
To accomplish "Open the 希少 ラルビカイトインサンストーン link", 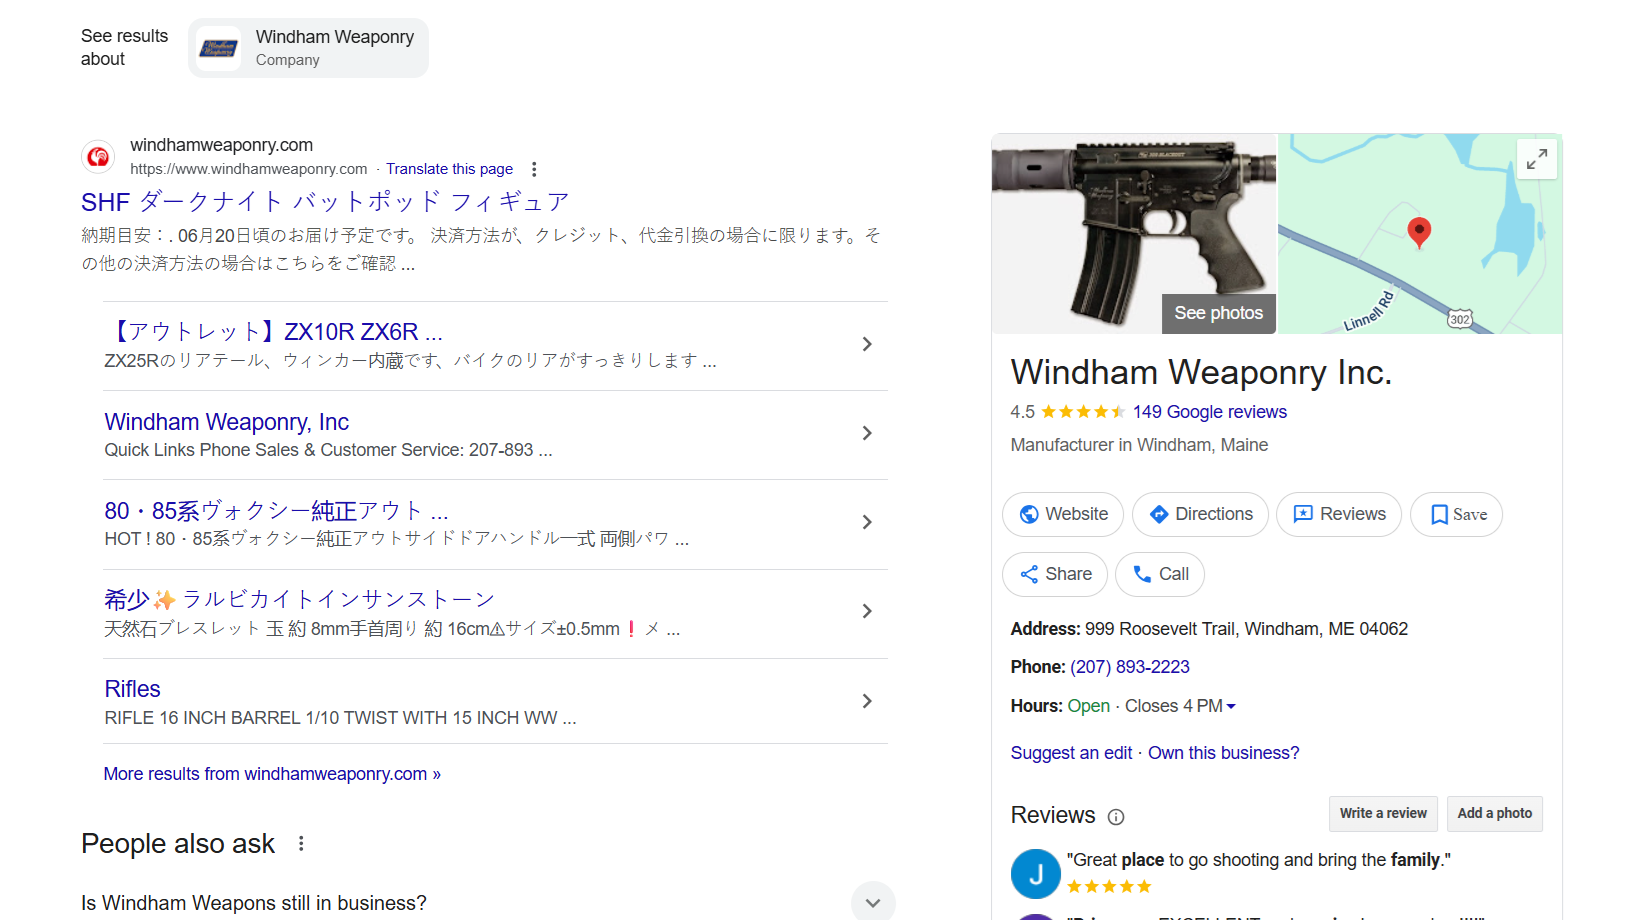I will [x=300, y=600].
